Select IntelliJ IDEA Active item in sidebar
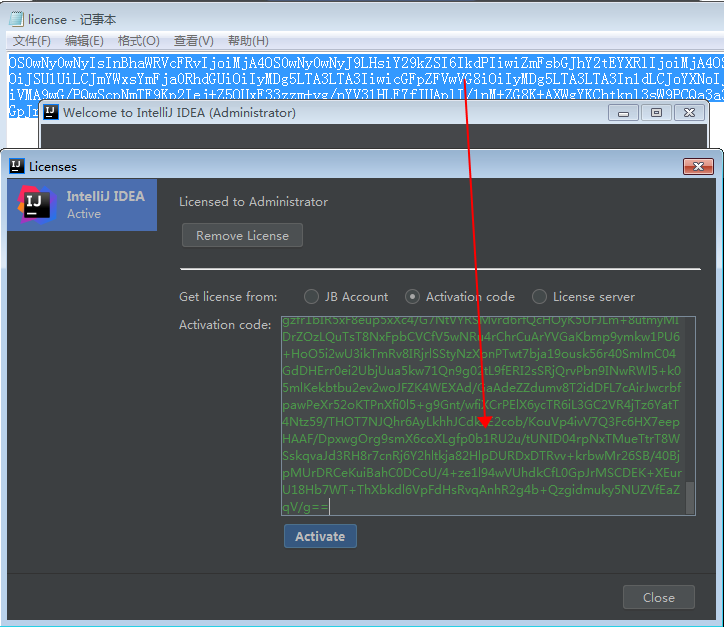 (82, 205)
